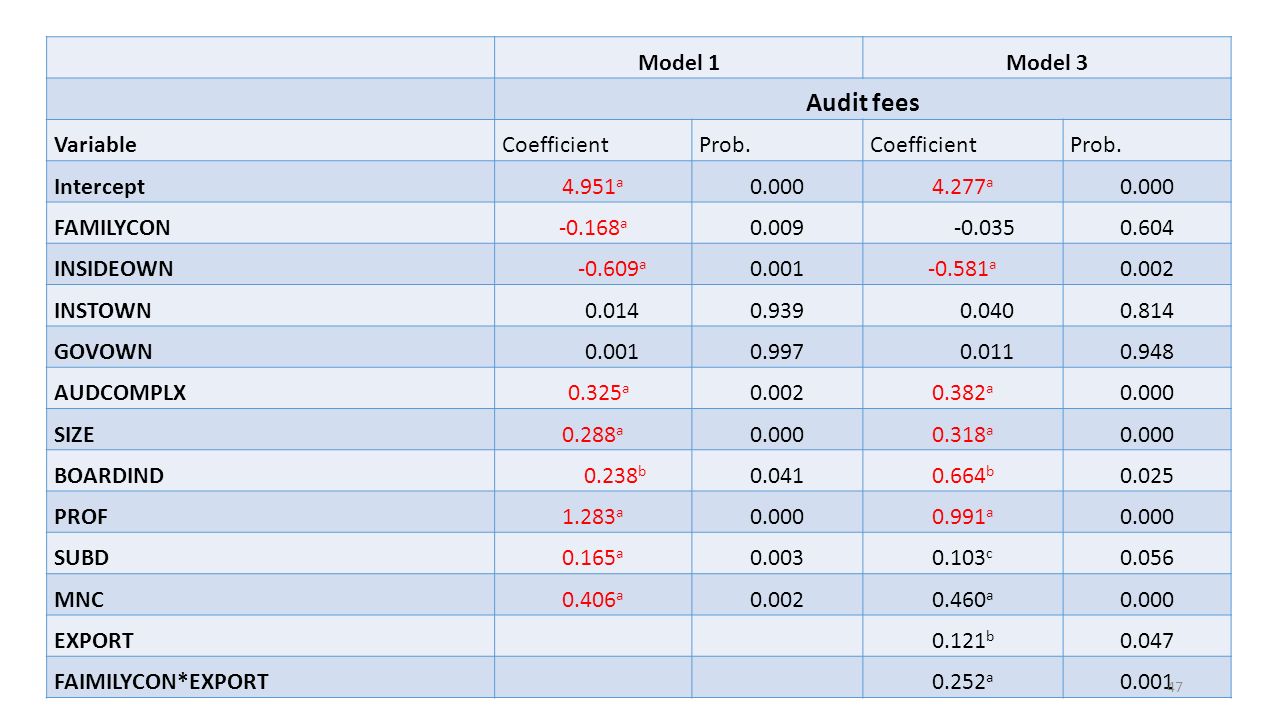Click the "BOARDIND" row label
This screenshot has width=1280, height=720.
tap(109, 476)
